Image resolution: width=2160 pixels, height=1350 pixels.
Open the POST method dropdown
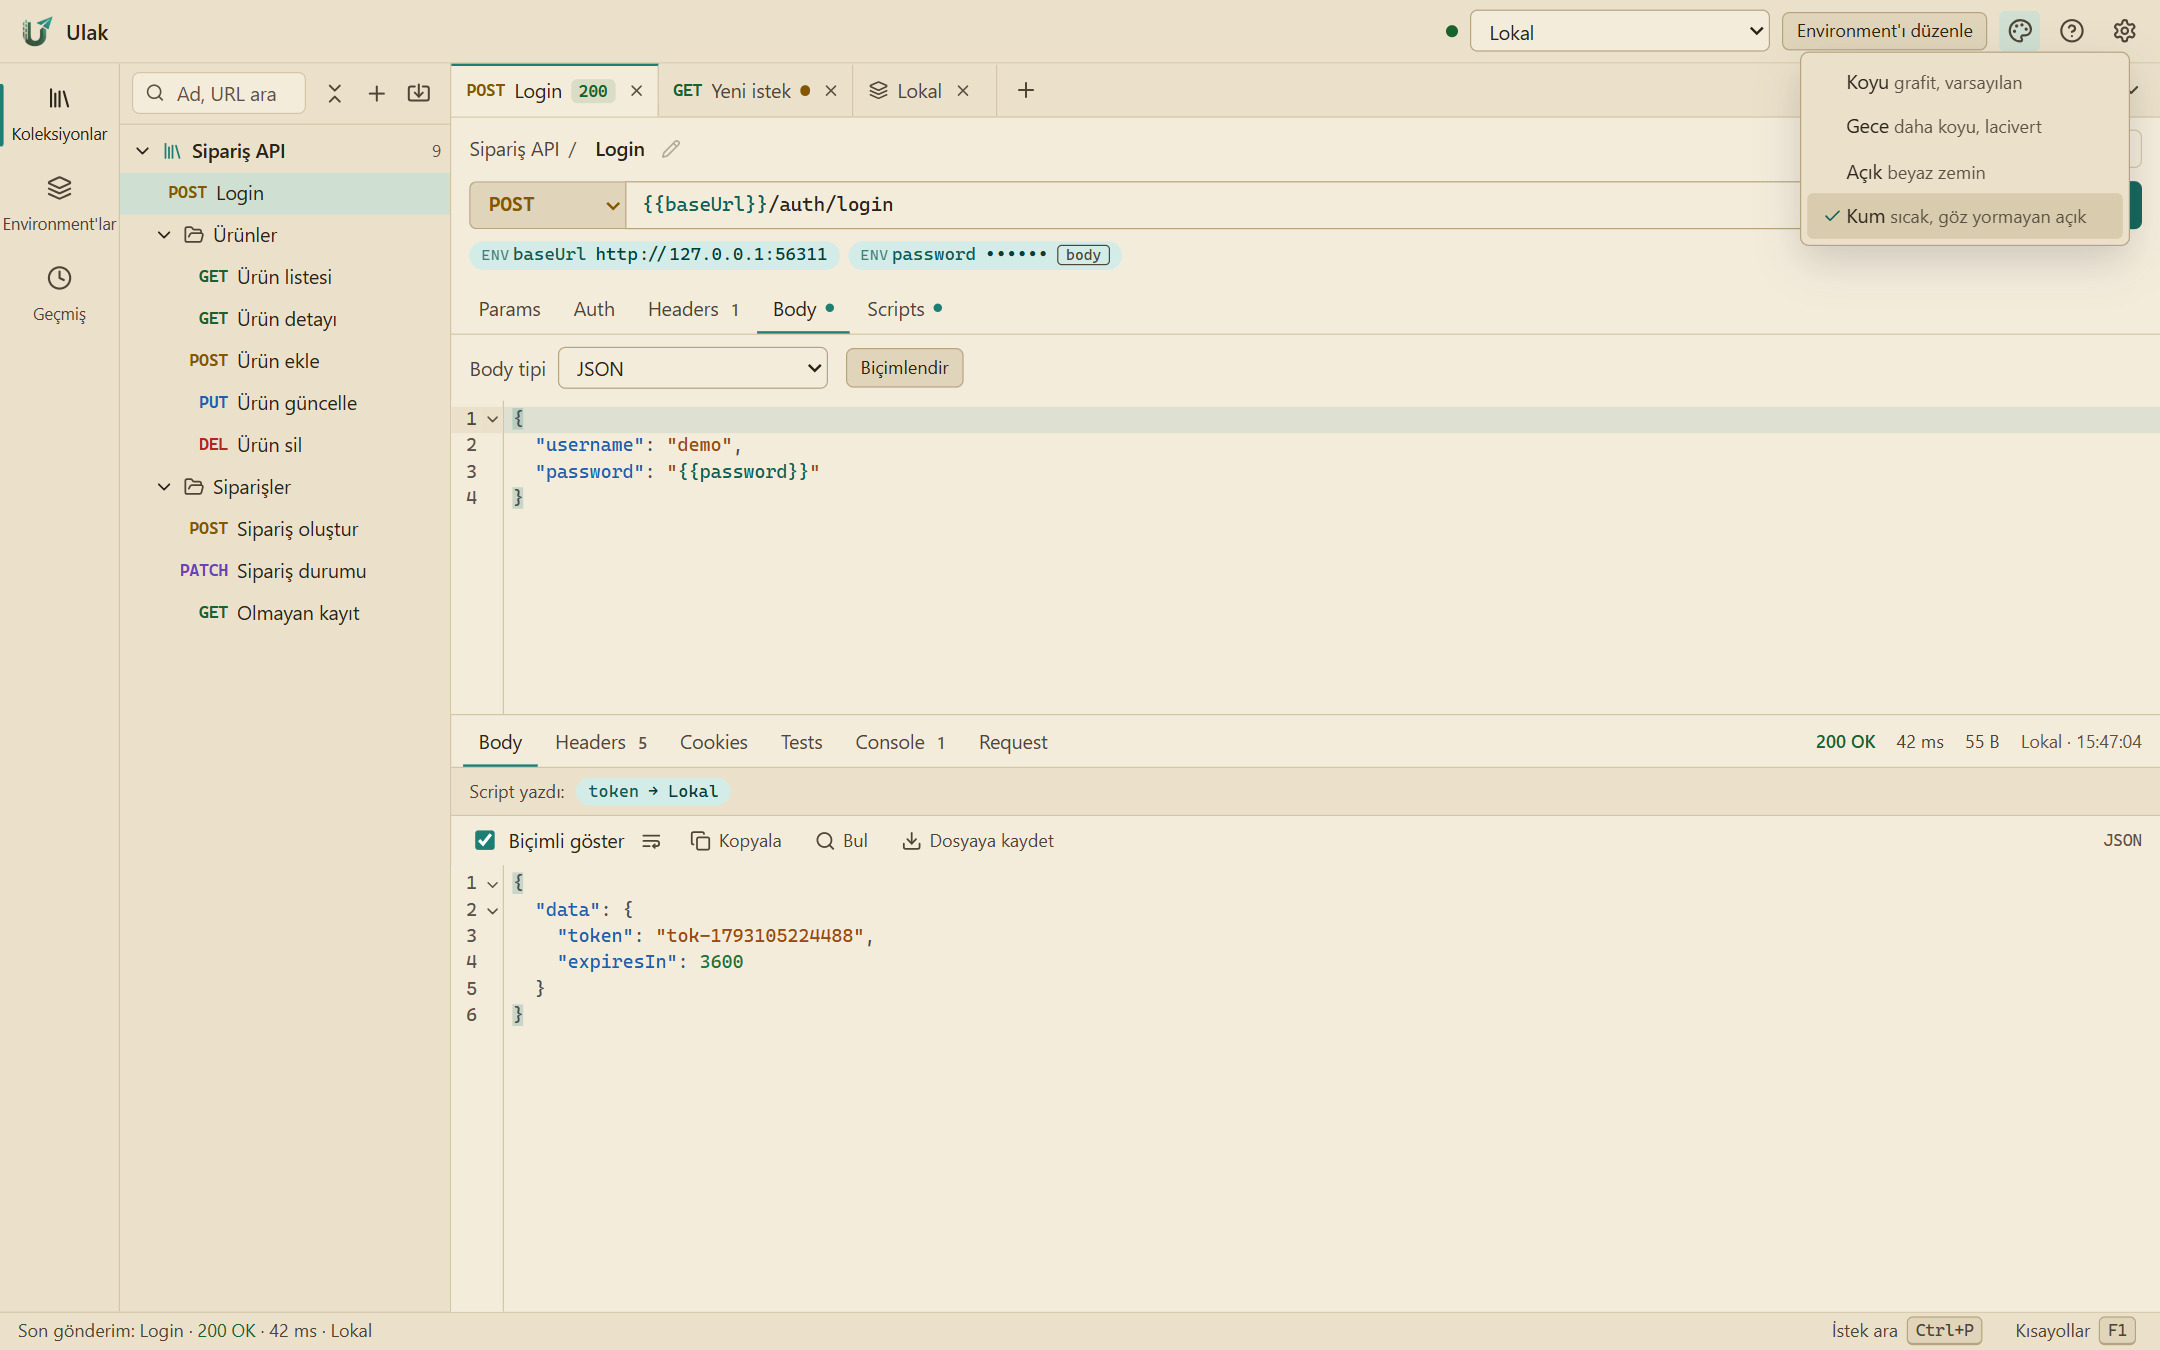[x=548, y=205]
